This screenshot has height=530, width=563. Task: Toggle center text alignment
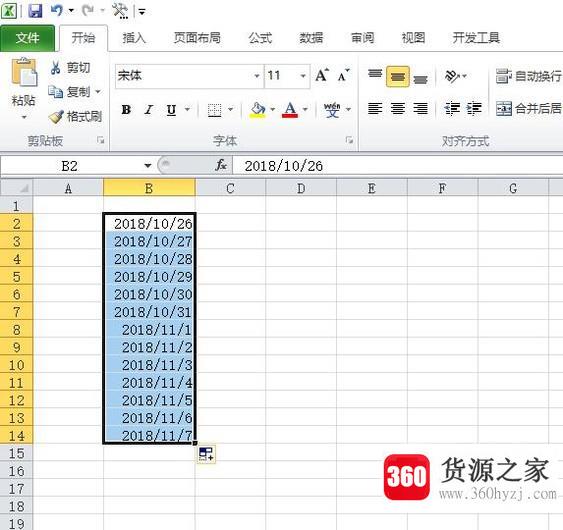point(397,108)
